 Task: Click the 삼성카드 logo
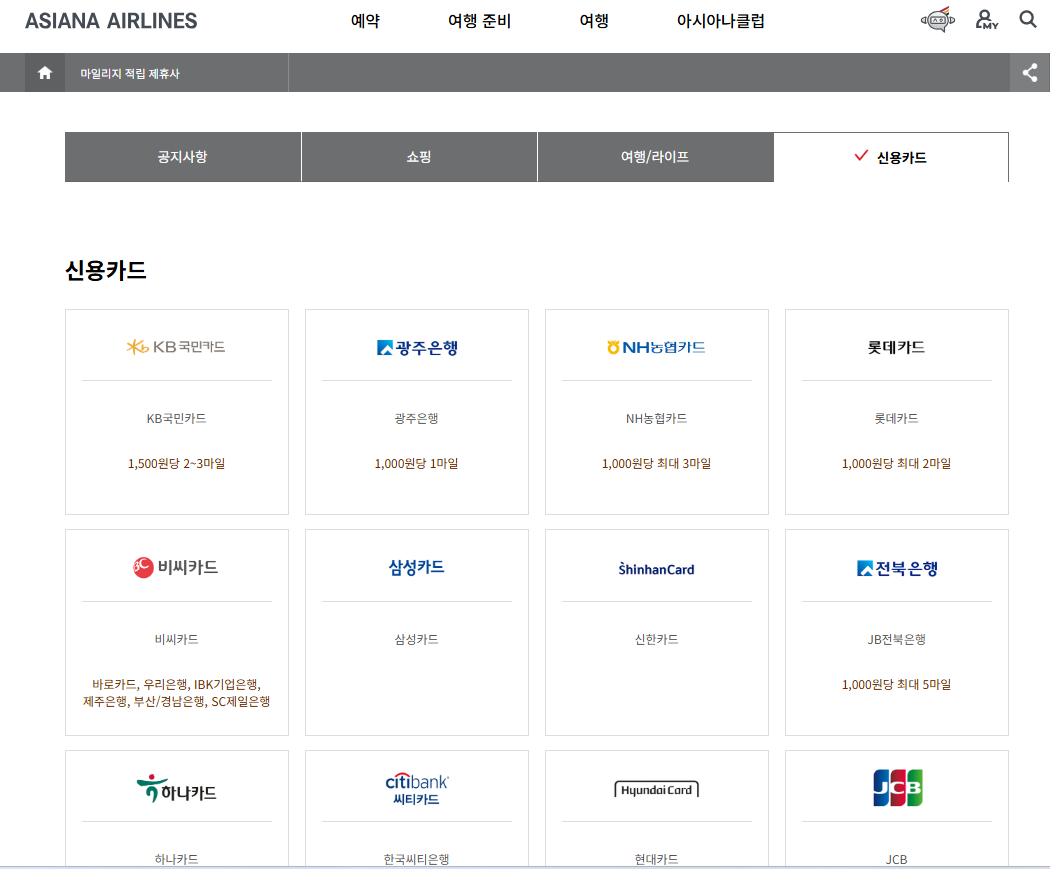417,567
